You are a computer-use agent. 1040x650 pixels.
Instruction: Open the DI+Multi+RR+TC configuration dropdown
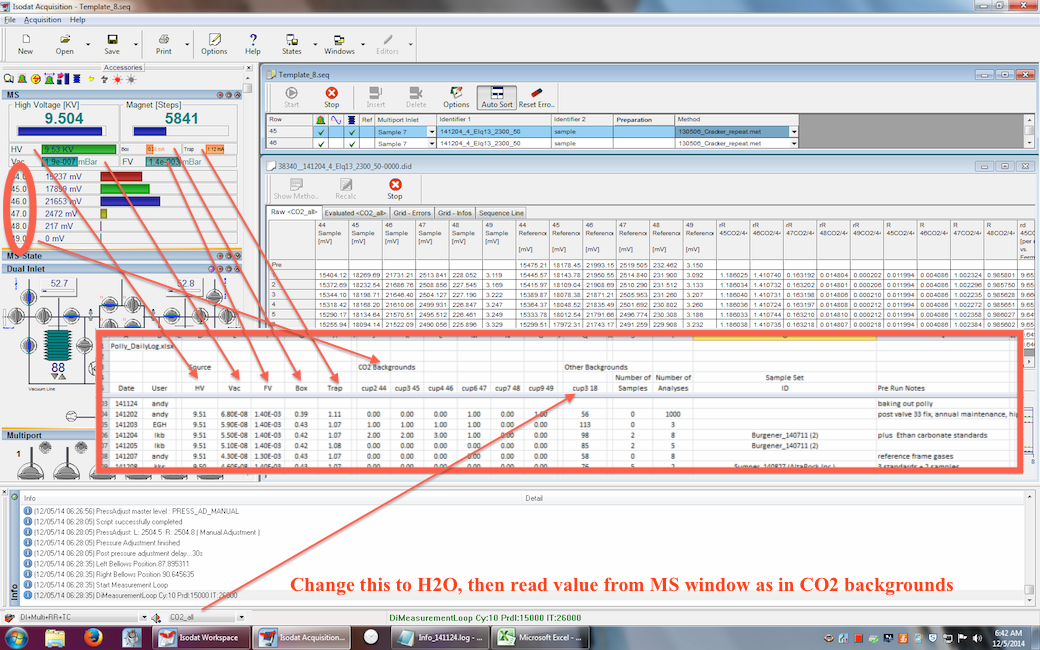(x=146, y=617)
